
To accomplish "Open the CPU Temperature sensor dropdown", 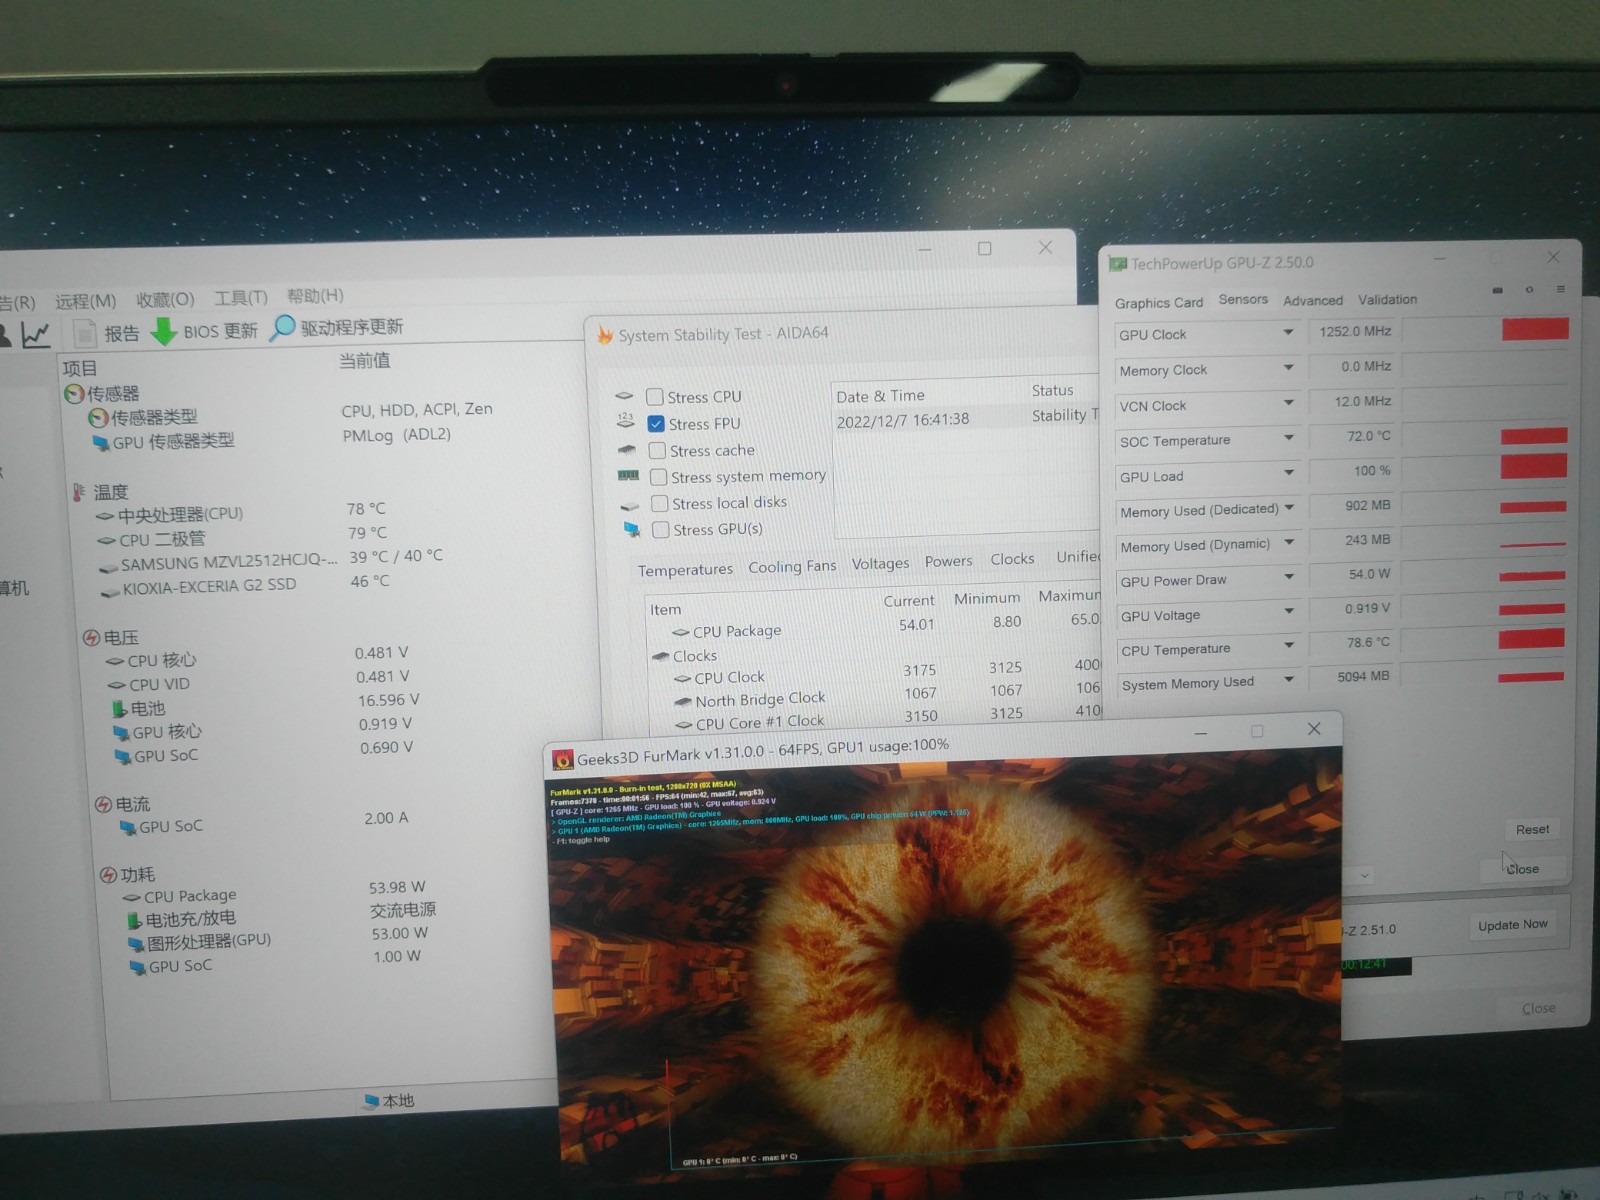I will pyautogui.click(x=1289, y=645).
